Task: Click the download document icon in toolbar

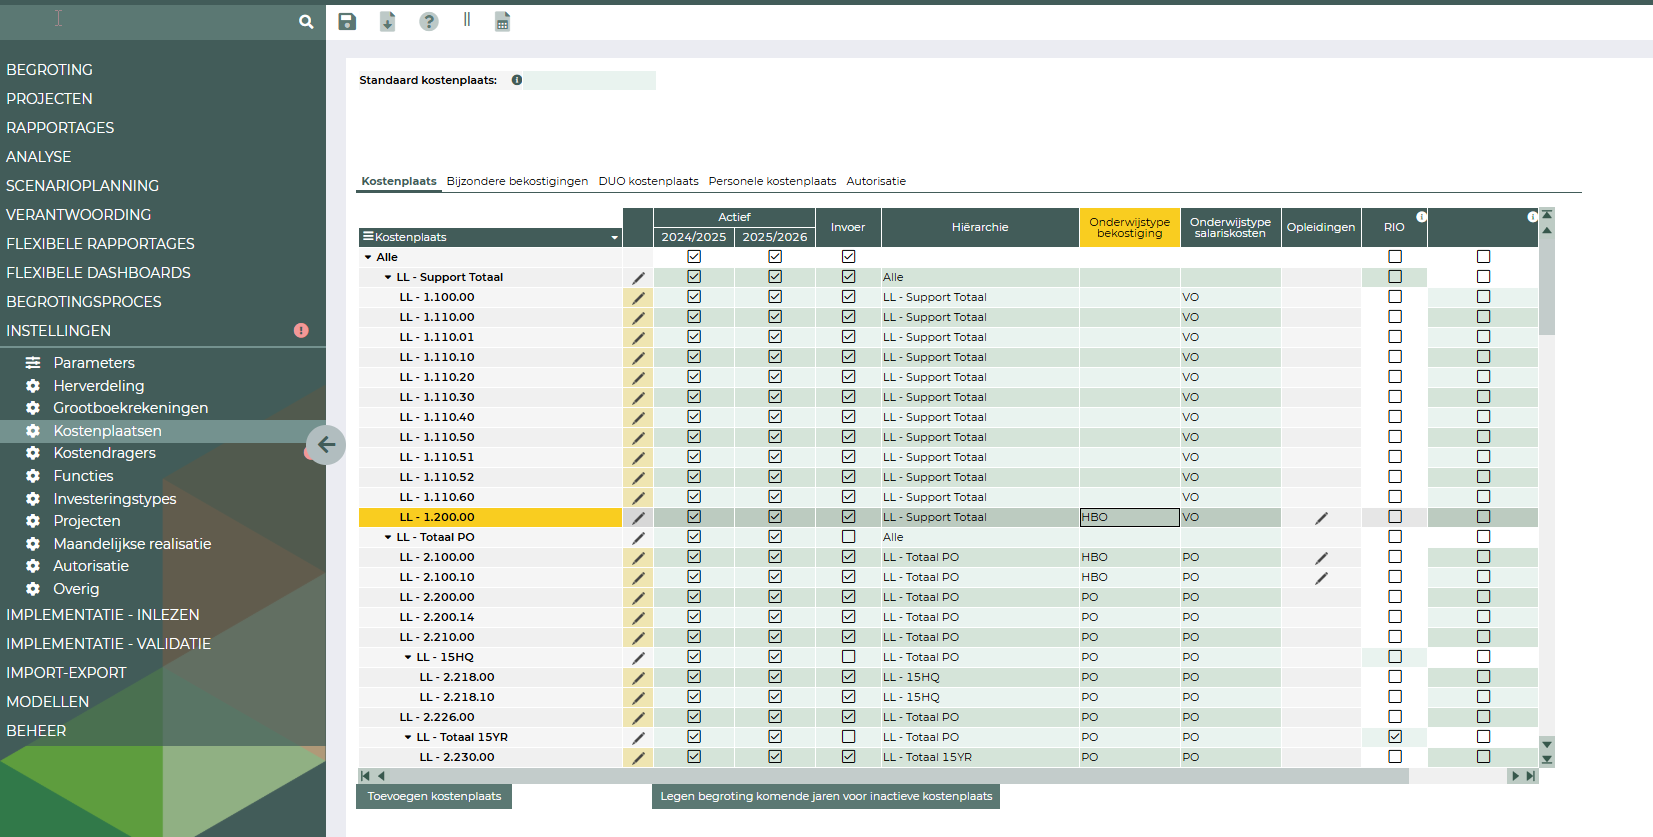Action: (388, 22)
